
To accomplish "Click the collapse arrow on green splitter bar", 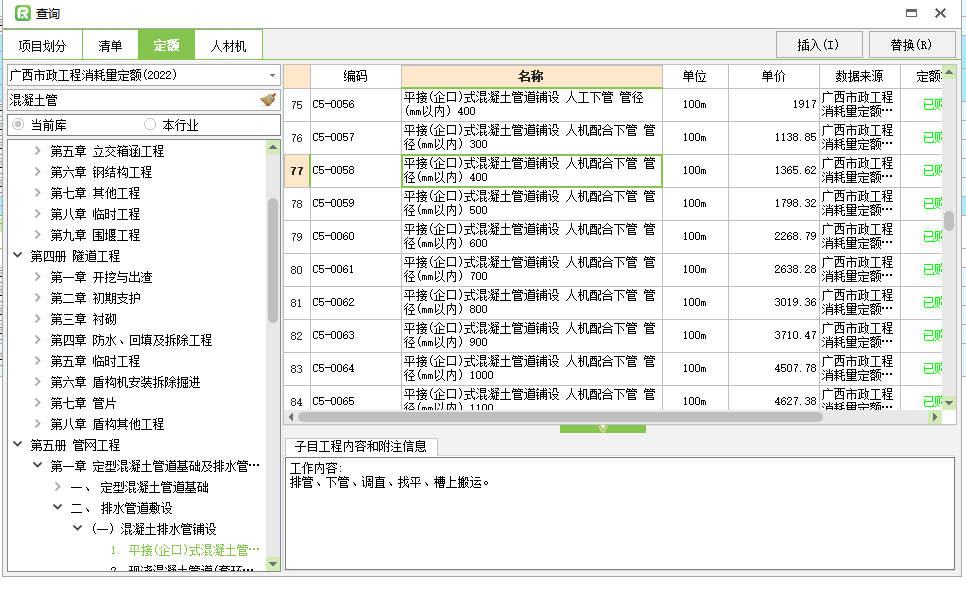I will [603, 429].
